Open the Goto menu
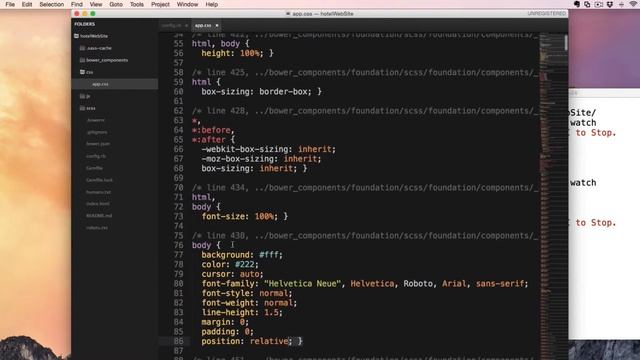Viewport: 640px width, 360px height. 116,4
